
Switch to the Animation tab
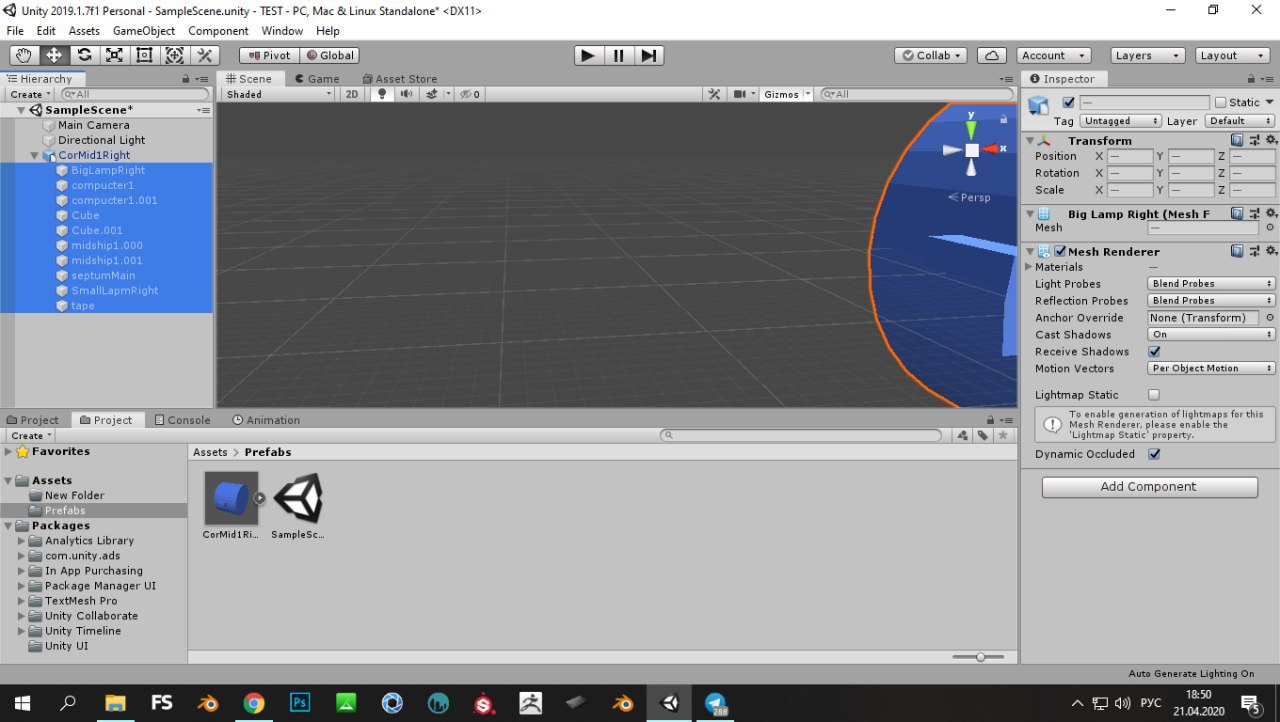266,420
